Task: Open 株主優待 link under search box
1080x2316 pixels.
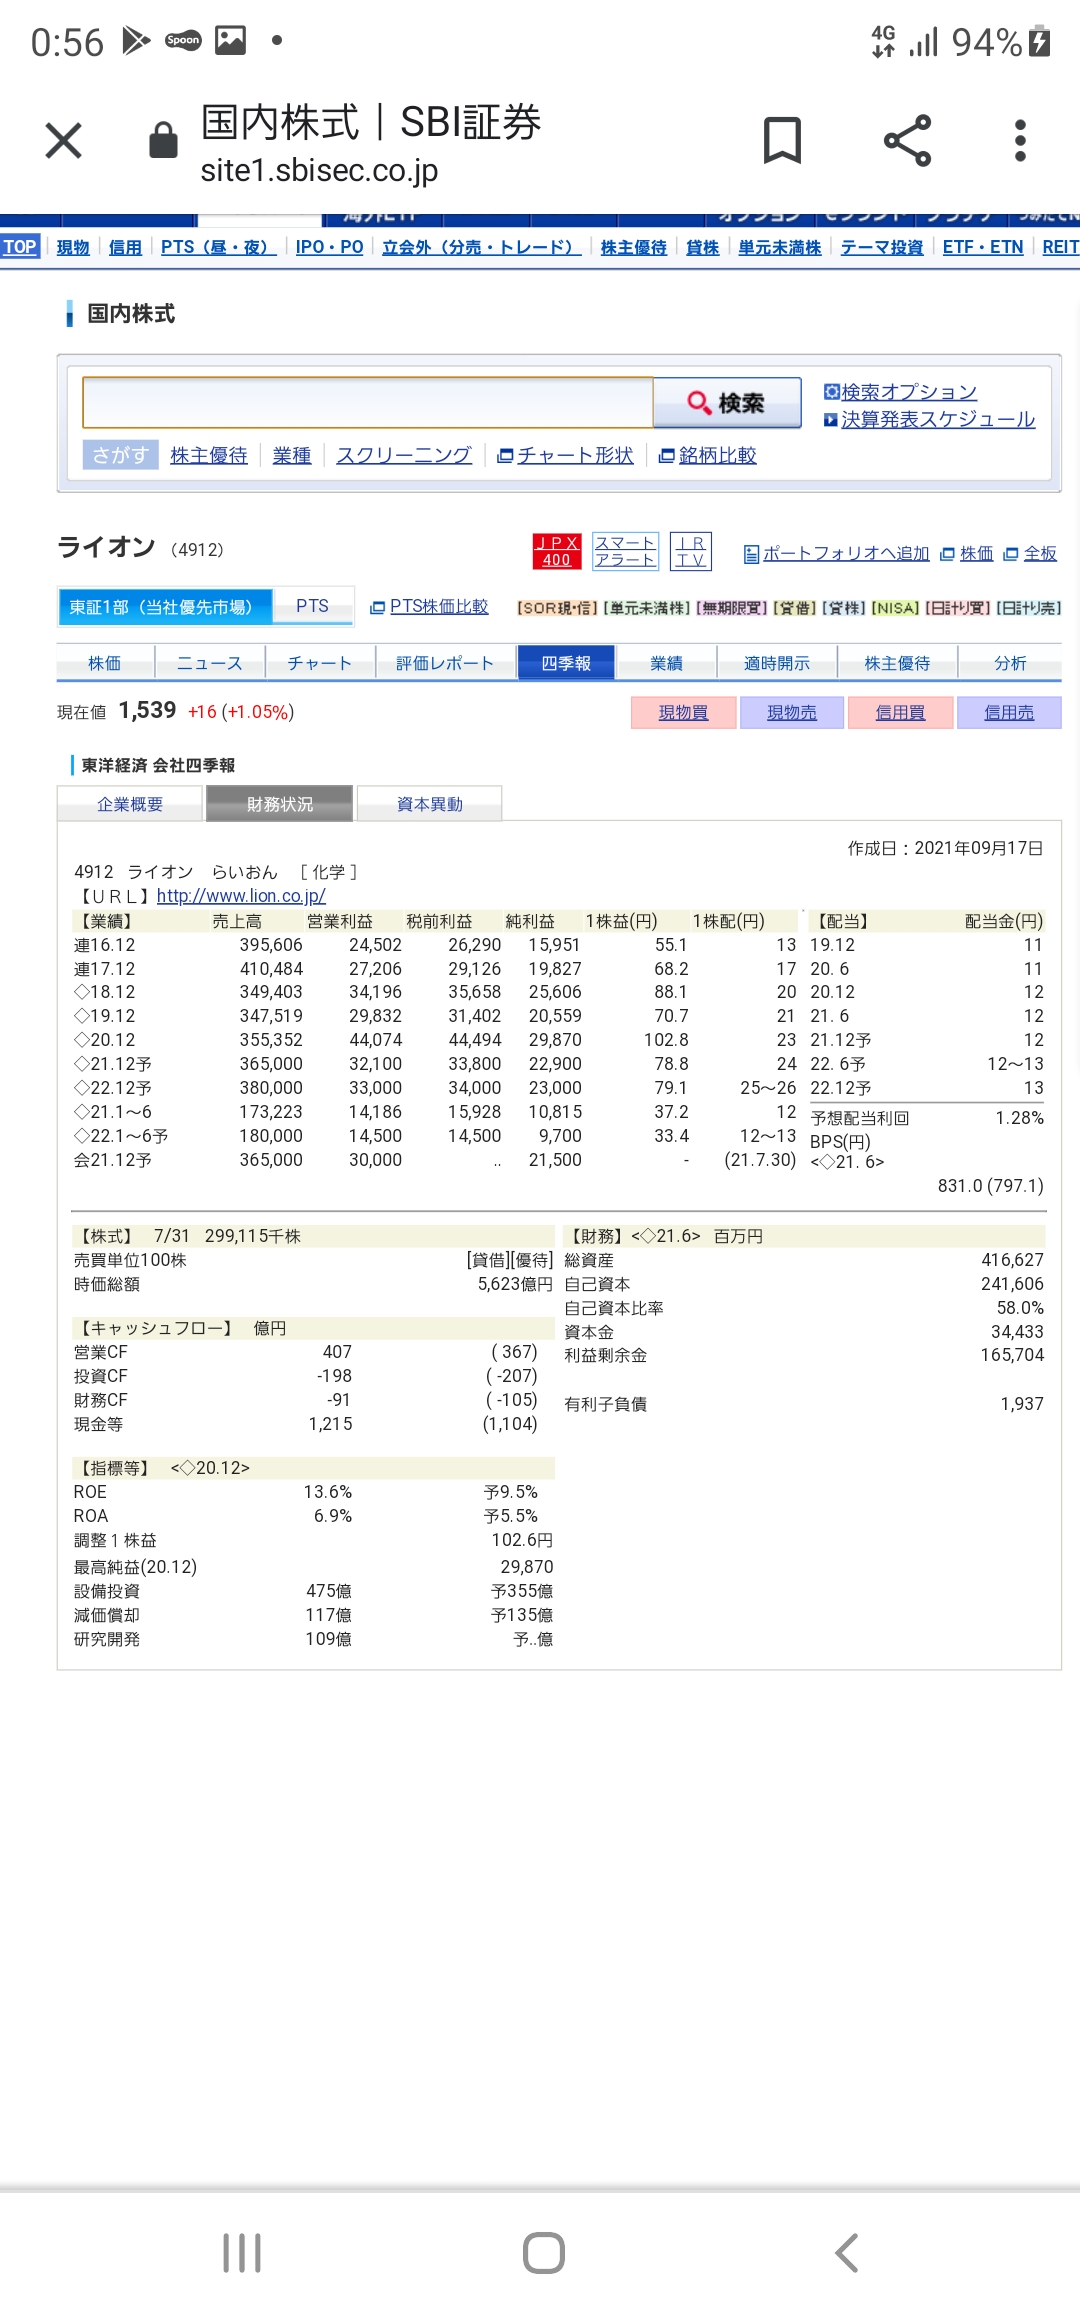Action: [x=209, y=455]
